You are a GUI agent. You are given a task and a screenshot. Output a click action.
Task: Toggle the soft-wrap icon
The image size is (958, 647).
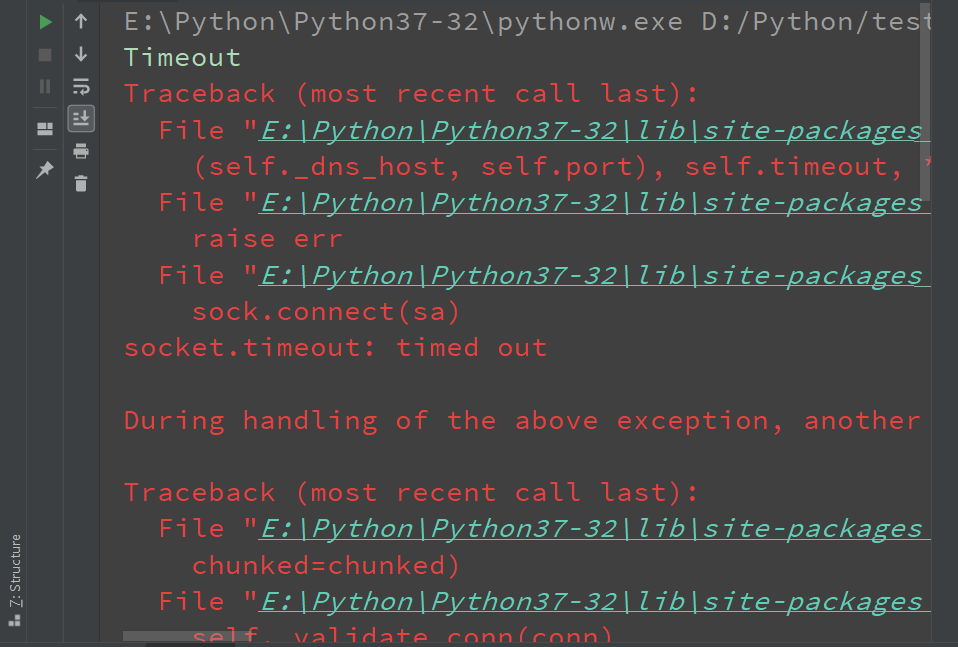coord(81,86)
